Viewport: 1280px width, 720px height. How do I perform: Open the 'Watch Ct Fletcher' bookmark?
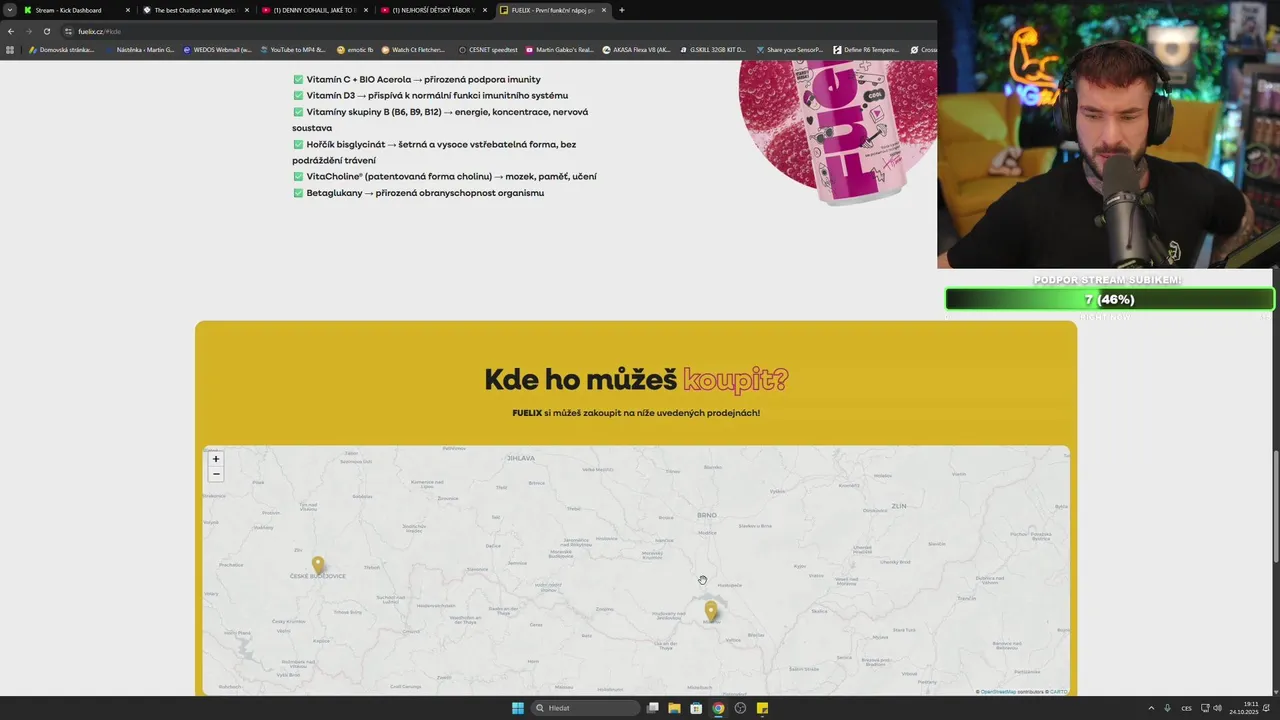(x=413, y=49)
